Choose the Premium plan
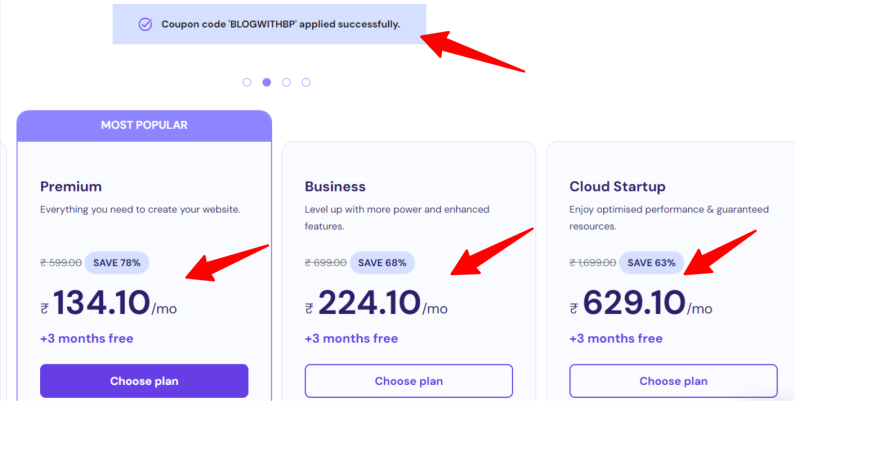This screenshot has width=884, height=461. click(x=144, y=381)
